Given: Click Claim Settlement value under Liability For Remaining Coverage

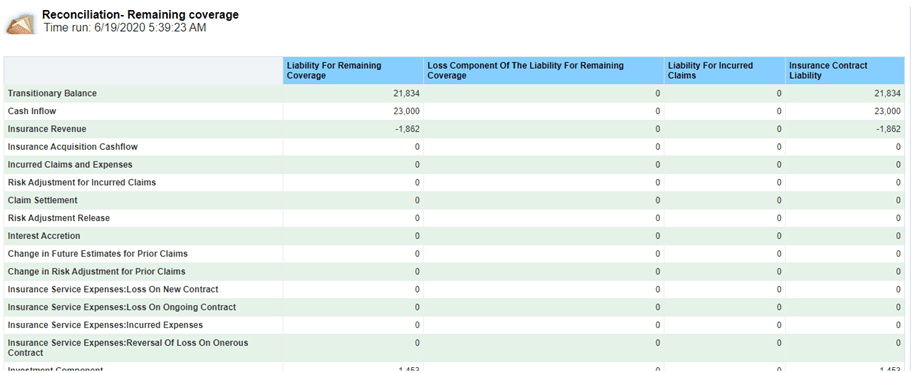Looking at the screenshot, I should coord(417,200).
